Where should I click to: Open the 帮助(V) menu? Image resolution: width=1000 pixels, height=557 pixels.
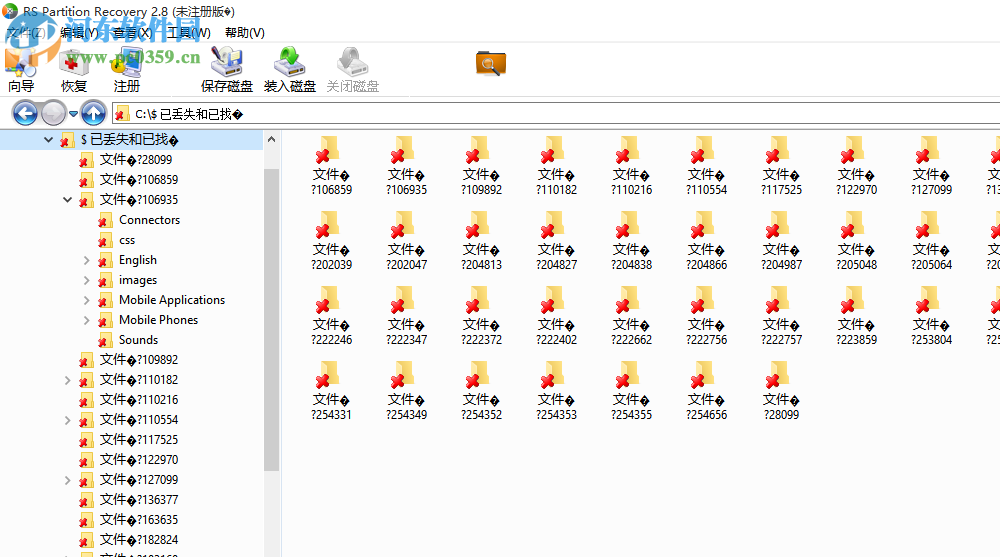(245, 33)
